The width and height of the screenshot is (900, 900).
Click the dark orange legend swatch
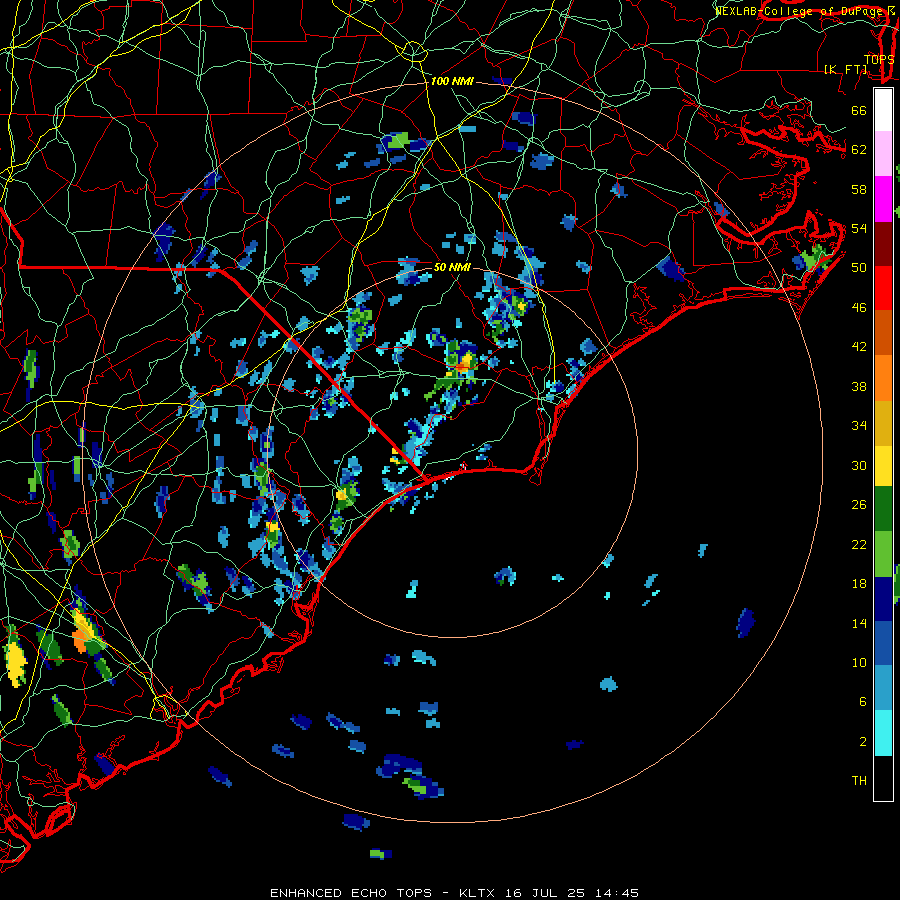[883, 333]
